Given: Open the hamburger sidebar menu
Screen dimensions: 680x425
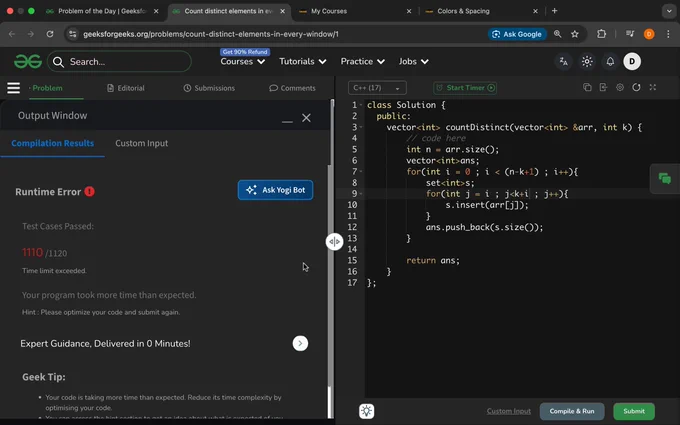Looking at the screenshot, I should click(13, 88).
